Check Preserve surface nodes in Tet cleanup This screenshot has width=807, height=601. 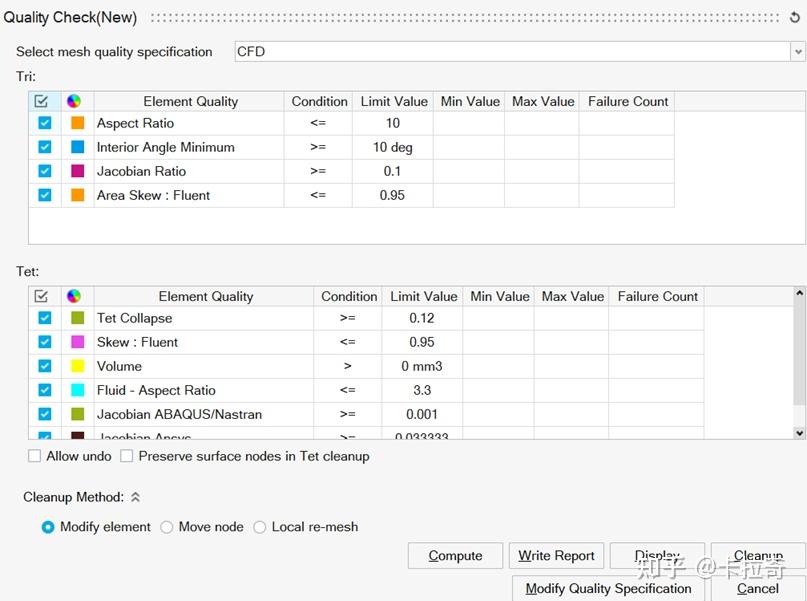[x=127, y=456]
